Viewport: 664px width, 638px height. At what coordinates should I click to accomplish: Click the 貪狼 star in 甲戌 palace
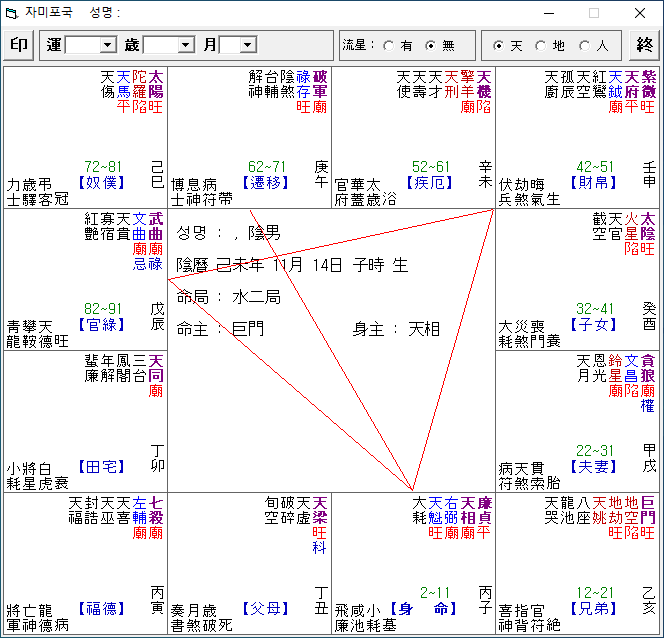pyautogui.click(x=648, y=368)
